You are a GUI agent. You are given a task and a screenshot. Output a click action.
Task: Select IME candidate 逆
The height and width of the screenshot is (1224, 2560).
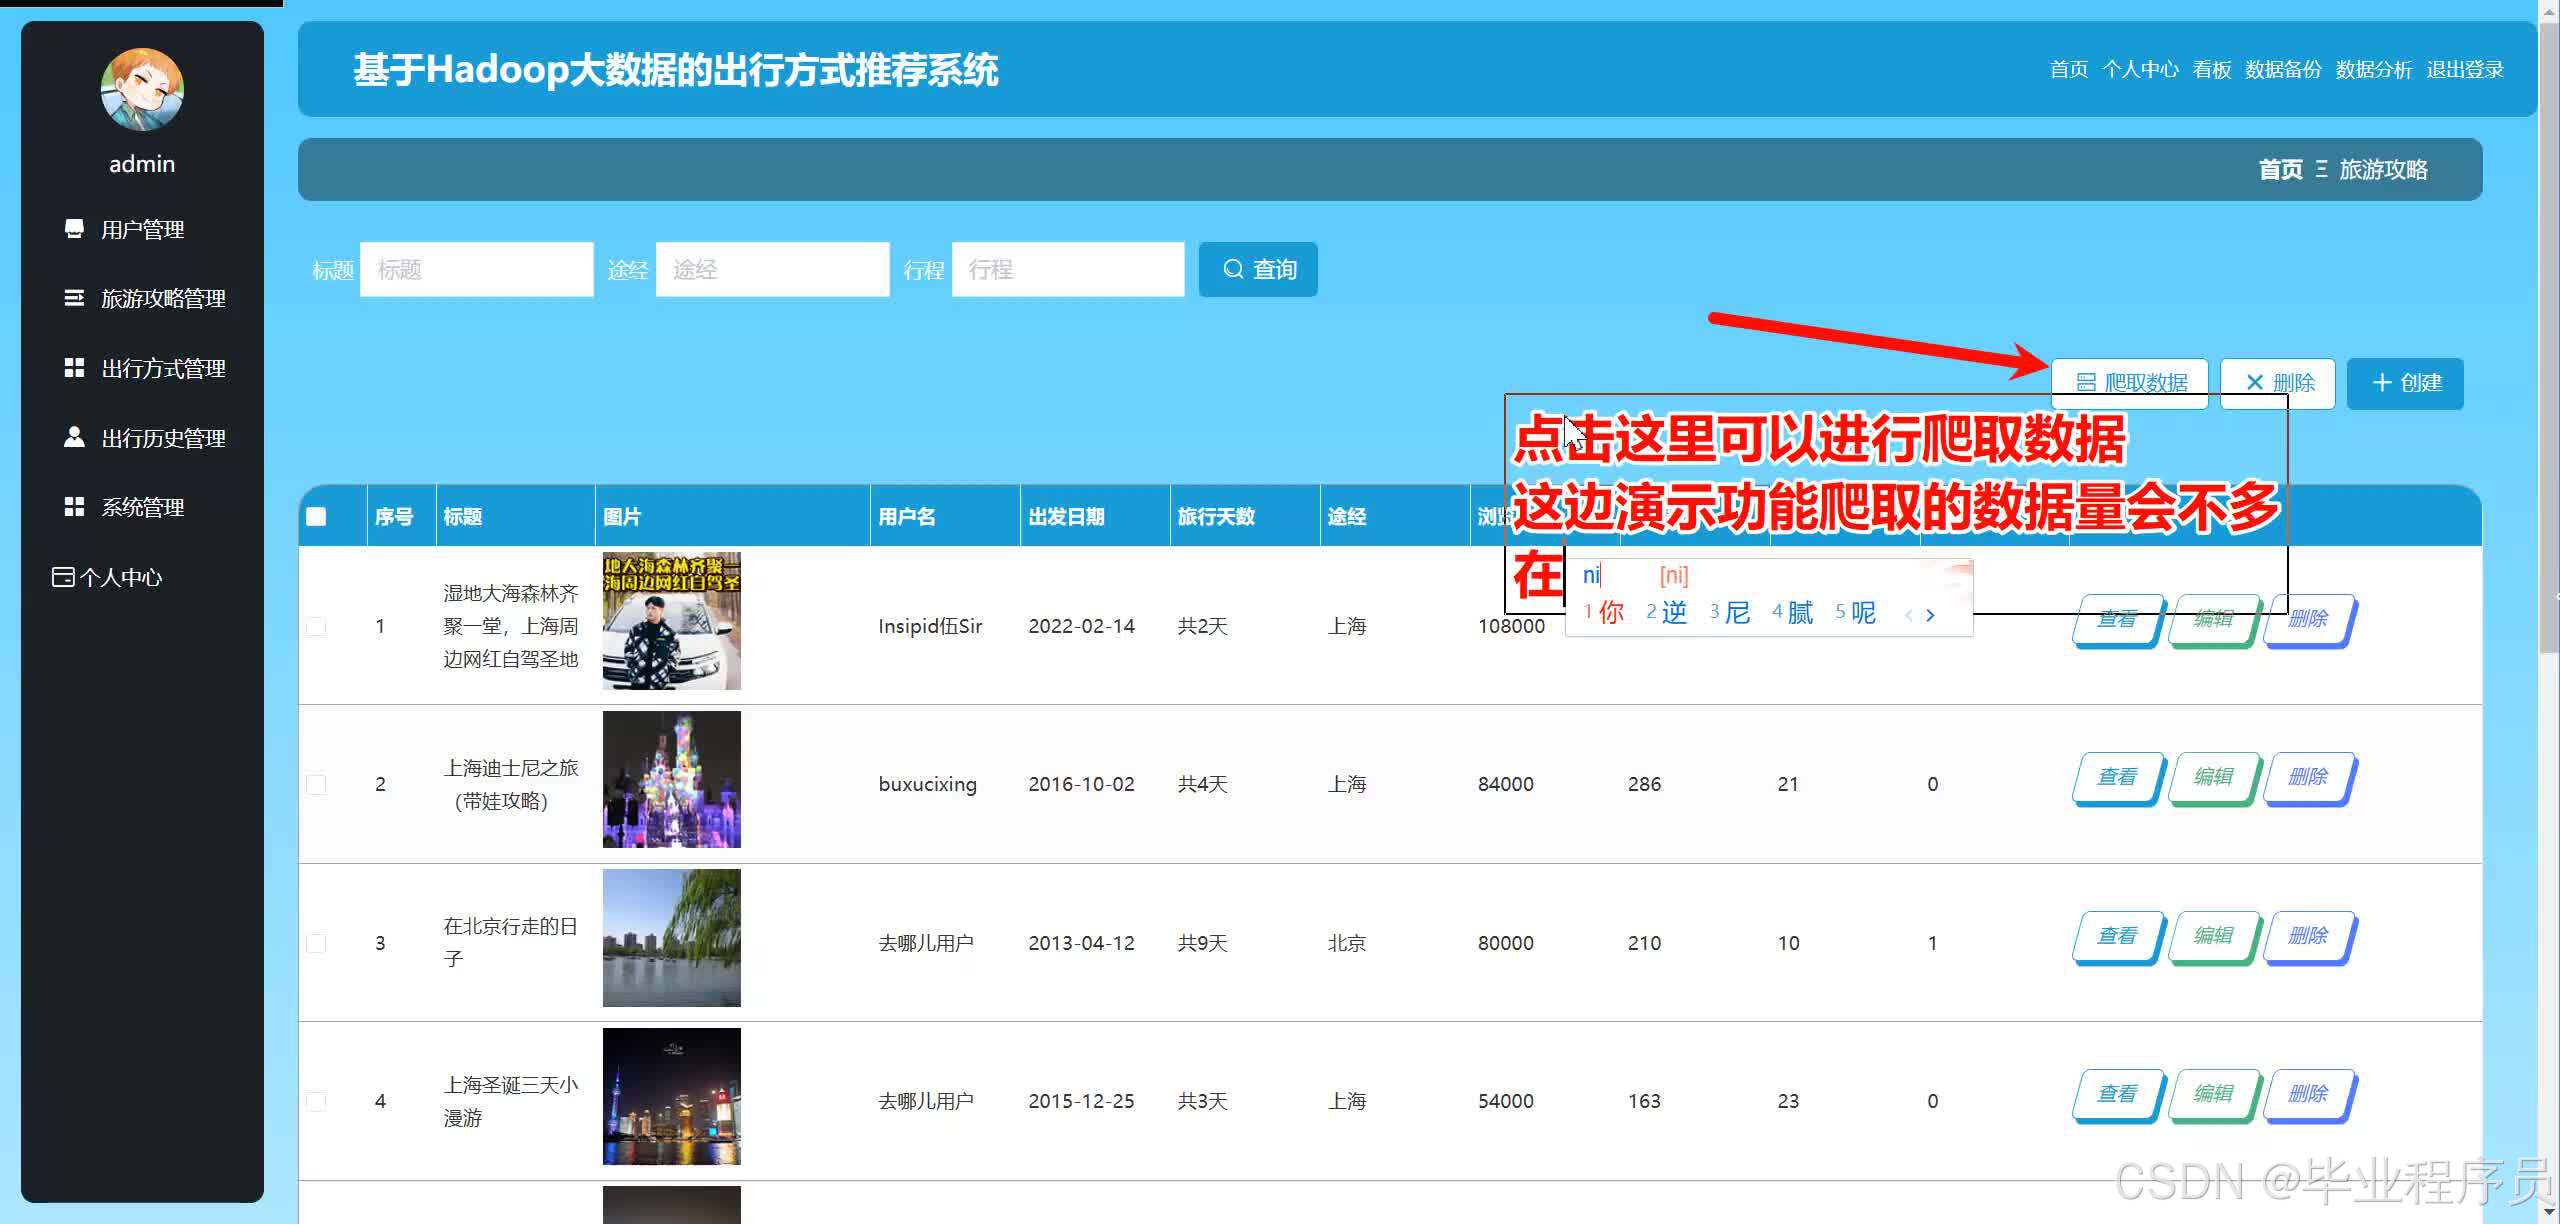tap(1667, 612)
